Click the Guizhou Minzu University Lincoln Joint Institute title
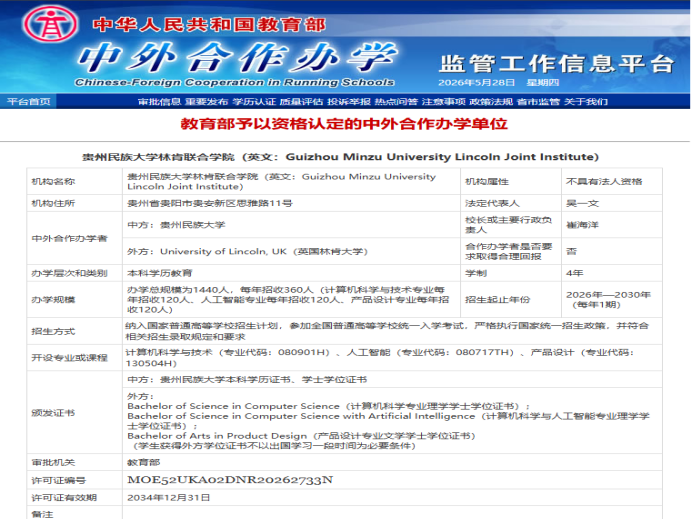This screenshot has height=519, width=692. click(340, 157)
